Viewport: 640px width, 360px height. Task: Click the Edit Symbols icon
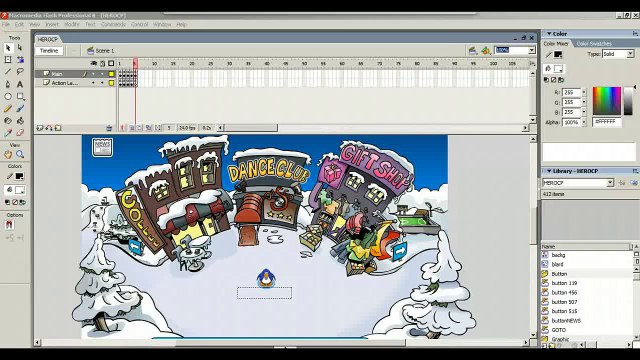pyautogui.click(x=485, y=50)
